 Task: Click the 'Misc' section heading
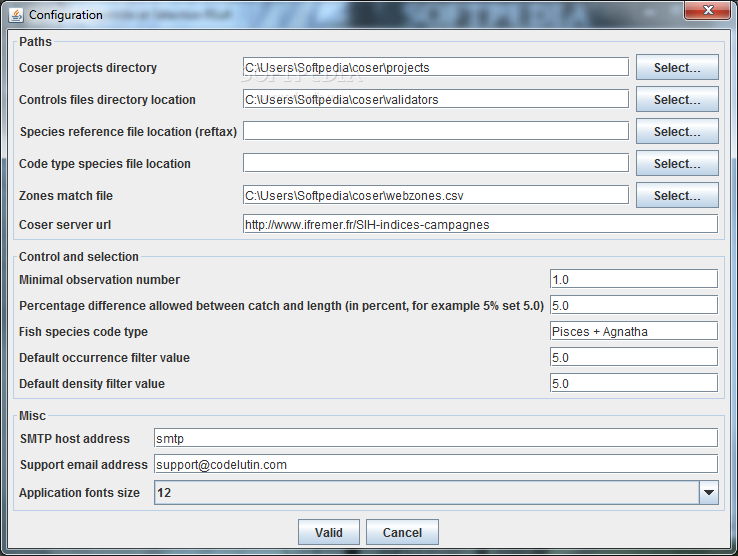pos(32,416)
